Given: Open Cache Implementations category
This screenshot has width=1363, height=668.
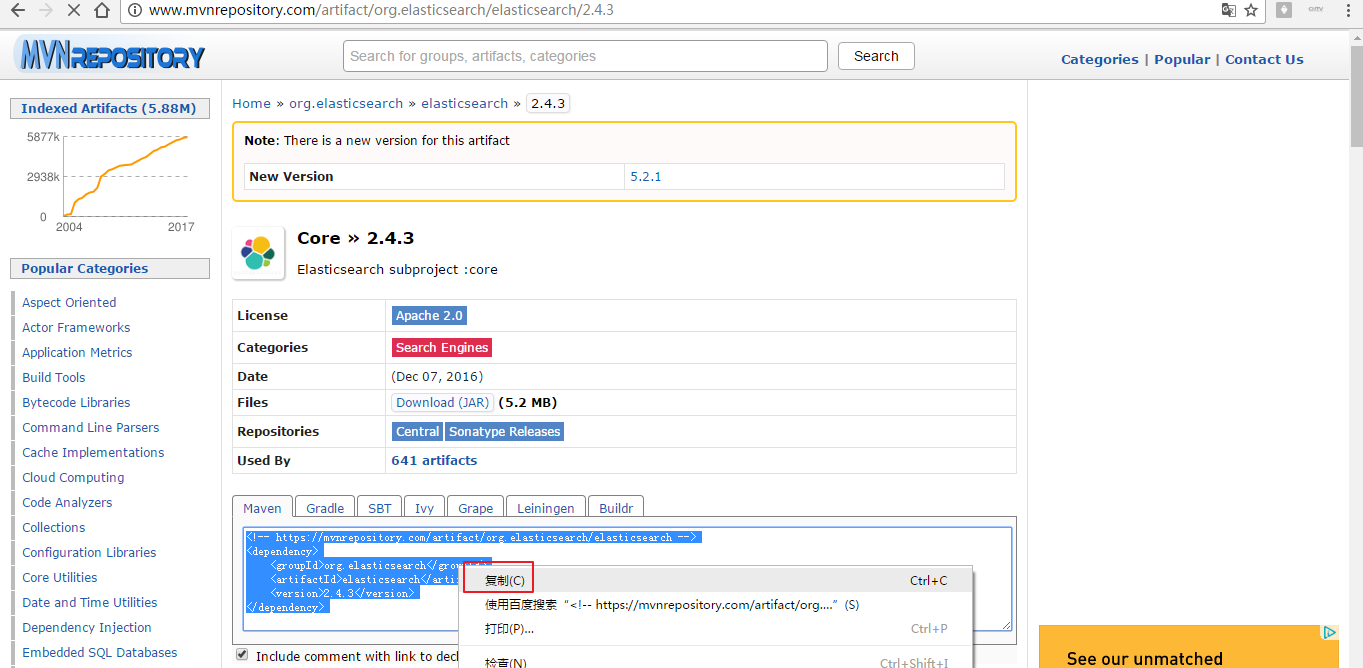Looking at the screenshot, I should pos(93,452).
